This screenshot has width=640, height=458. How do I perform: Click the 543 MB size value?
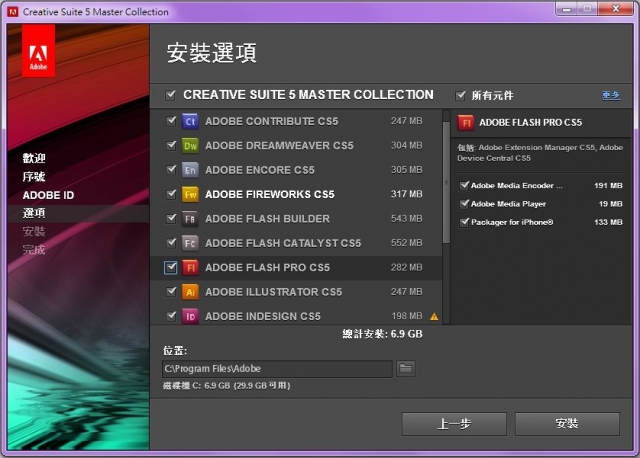click(x=407, y=218)
